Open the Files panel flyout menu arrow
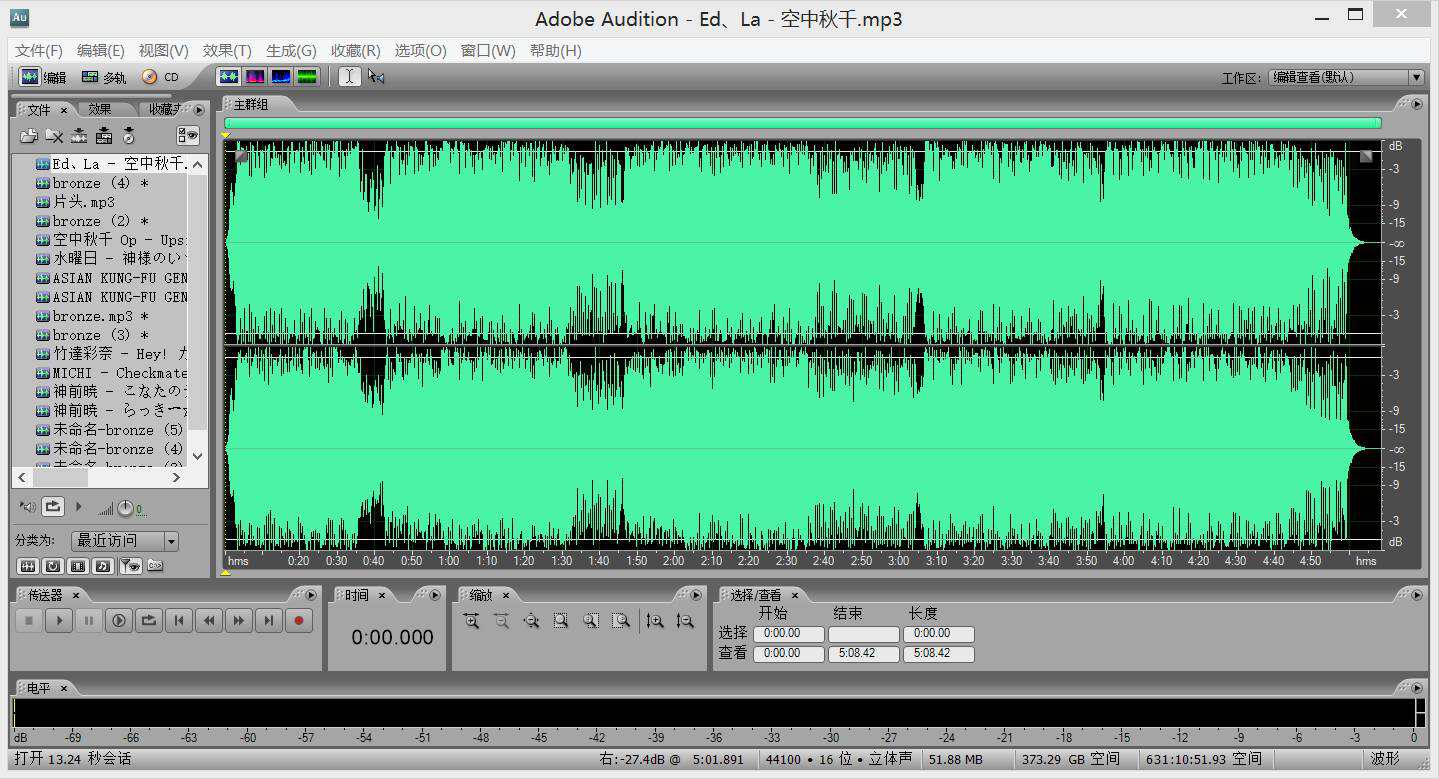This screenshot has height=779, width=1439. tap(200, 110)
